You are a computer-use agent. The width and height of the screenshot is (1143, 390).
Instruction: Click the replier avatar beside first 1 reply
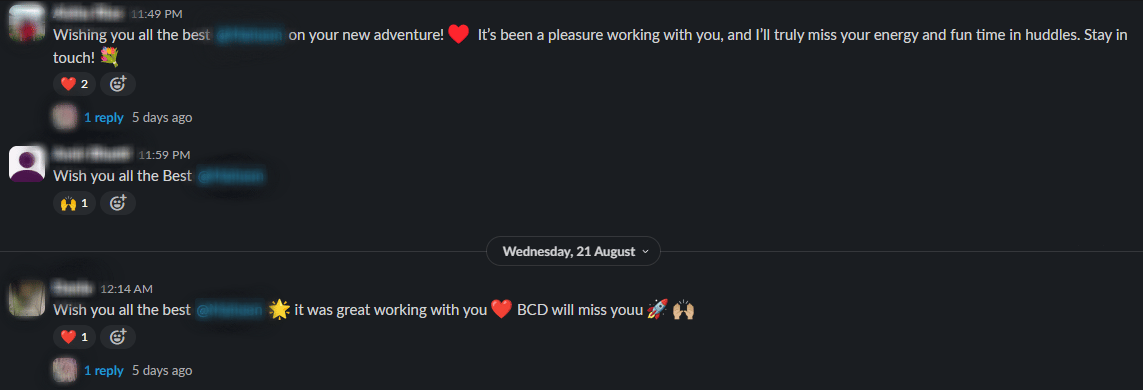(66, 117)
